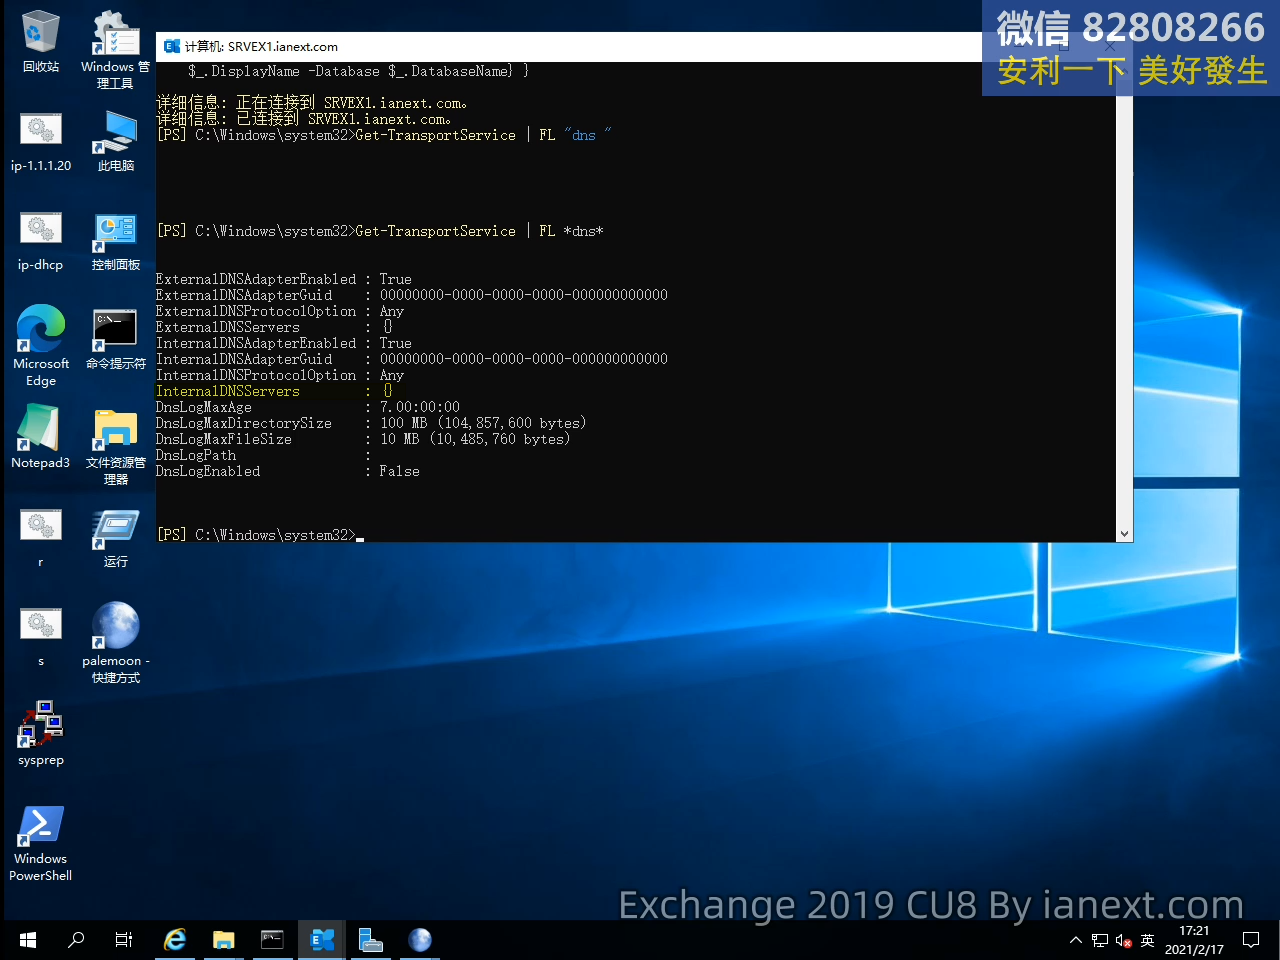The image size is (1280, 960).
Task: Launch Windows PowerShell desktop shortcut
Action: pyautogui.click(x=40, y=842)
